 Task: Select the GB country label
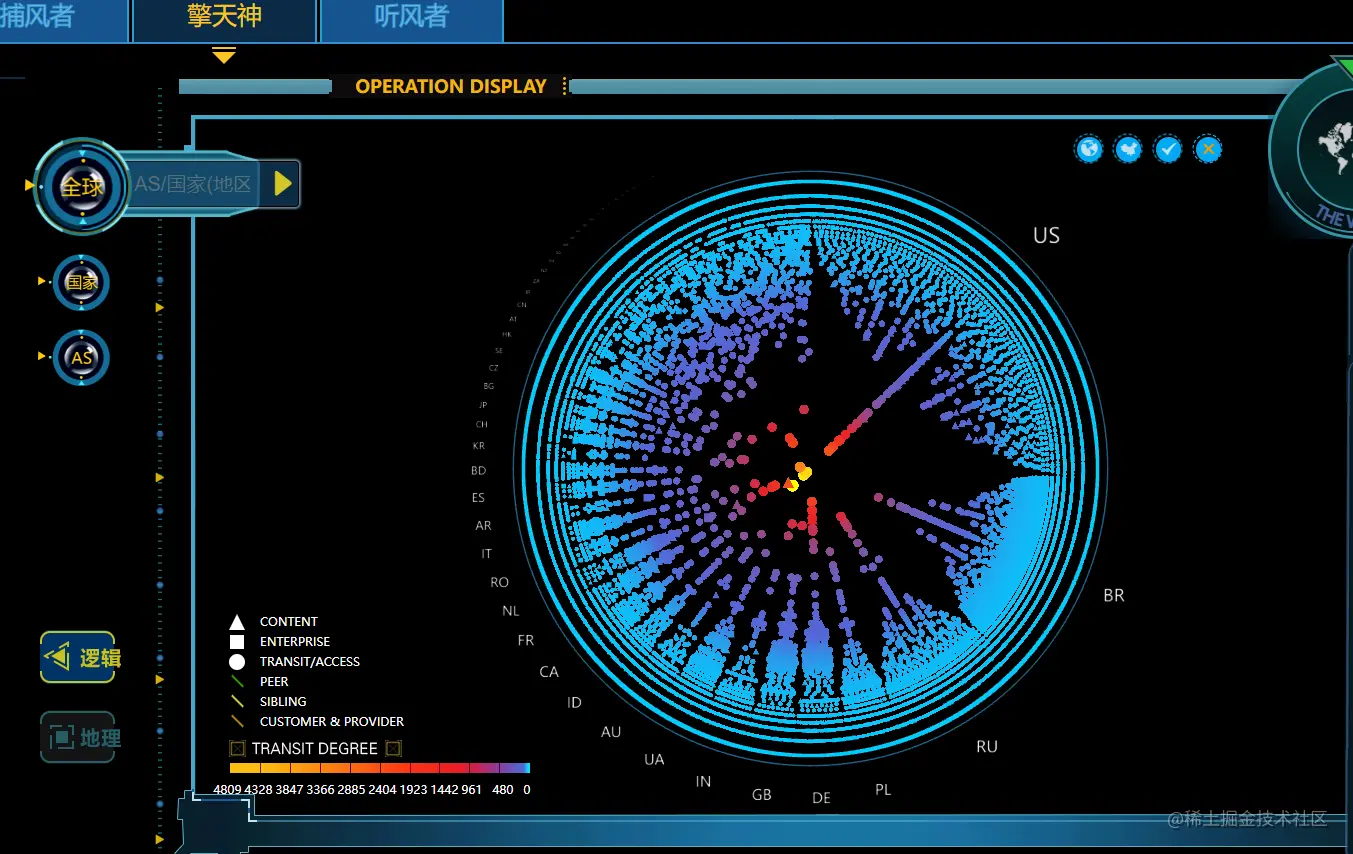[x=762, y=795]
